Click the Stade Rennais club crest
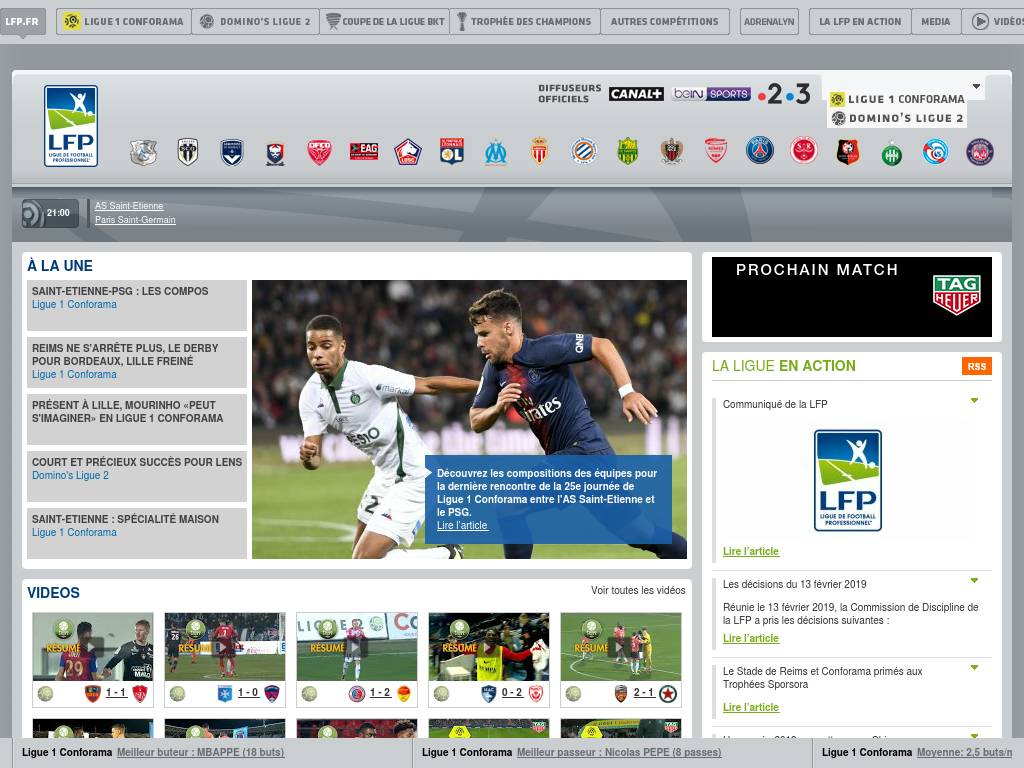Viewport: 1024px width, 768px height. click(x=848, y=151)
